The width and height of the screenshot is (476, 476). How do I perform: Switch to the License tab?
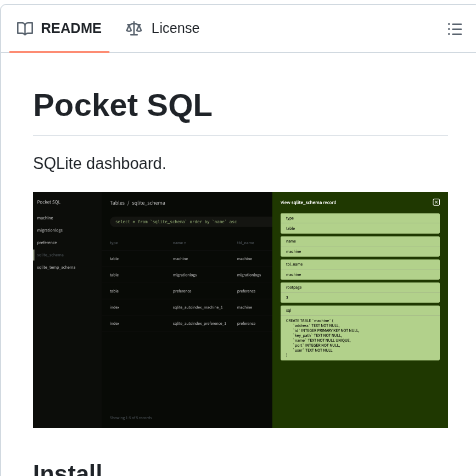pos(163,28)
